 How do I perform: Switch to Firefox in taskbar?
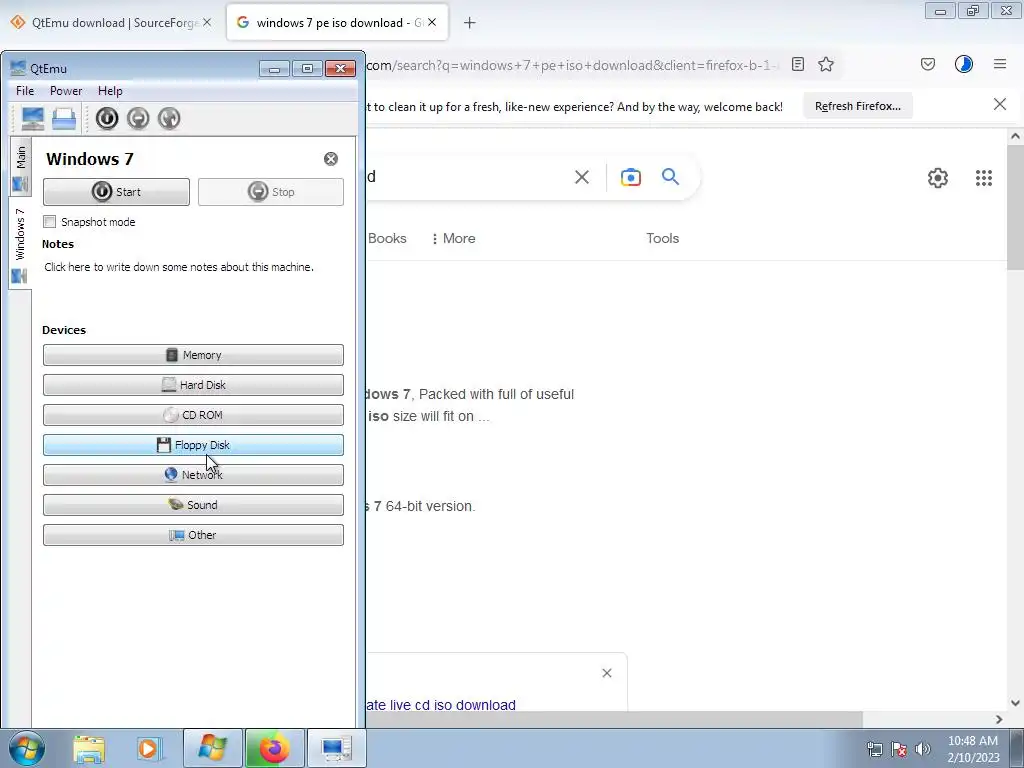[274, 748]
